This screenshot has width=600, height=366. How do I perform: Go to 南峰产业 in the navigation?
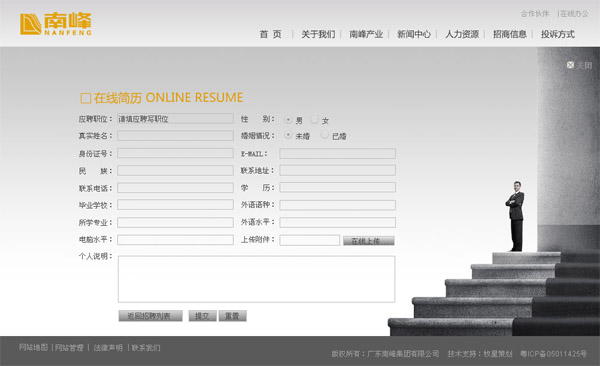(x=366, y=34)
